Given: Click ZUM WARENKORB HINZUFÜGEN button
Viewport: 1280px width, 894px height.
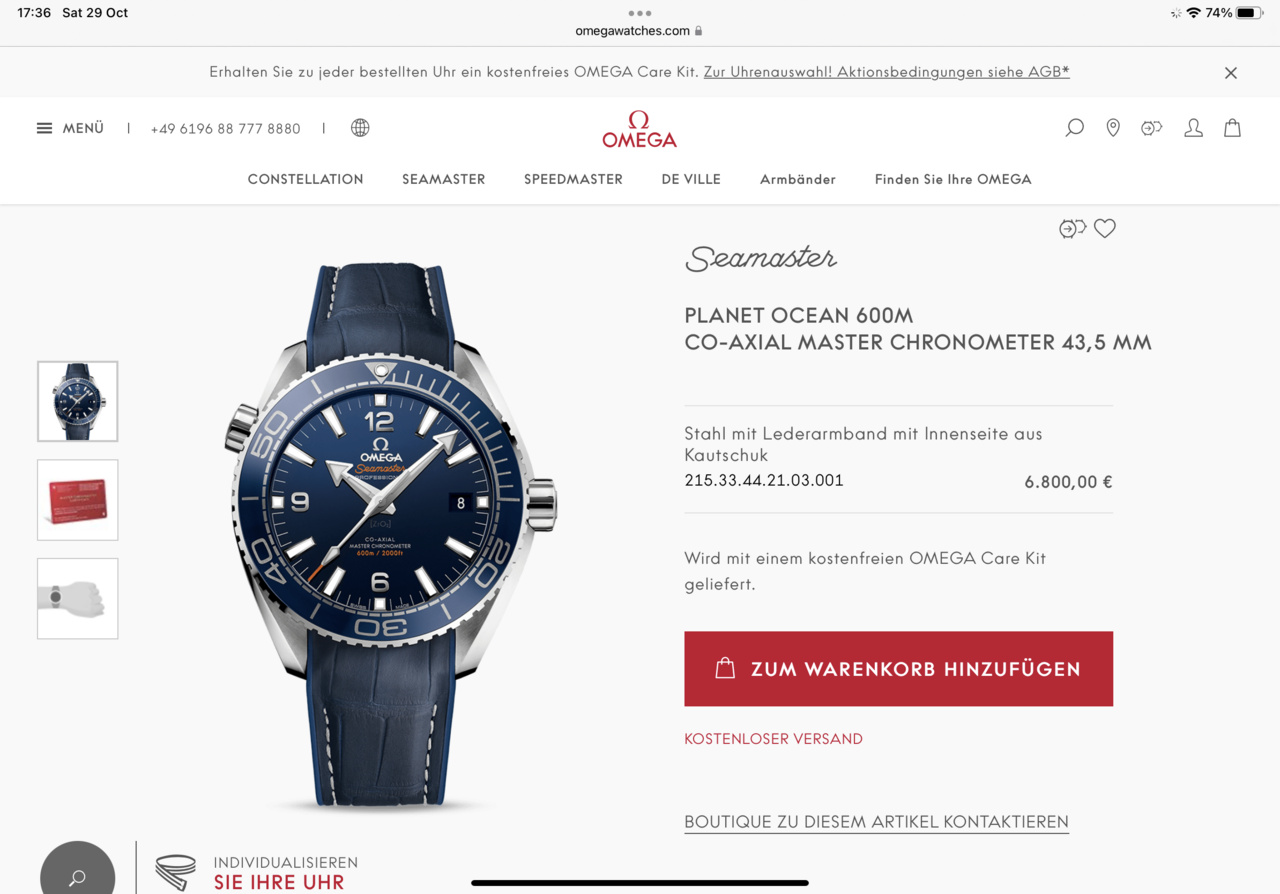Looking at the screenshot, I should [x=898, y=669].
